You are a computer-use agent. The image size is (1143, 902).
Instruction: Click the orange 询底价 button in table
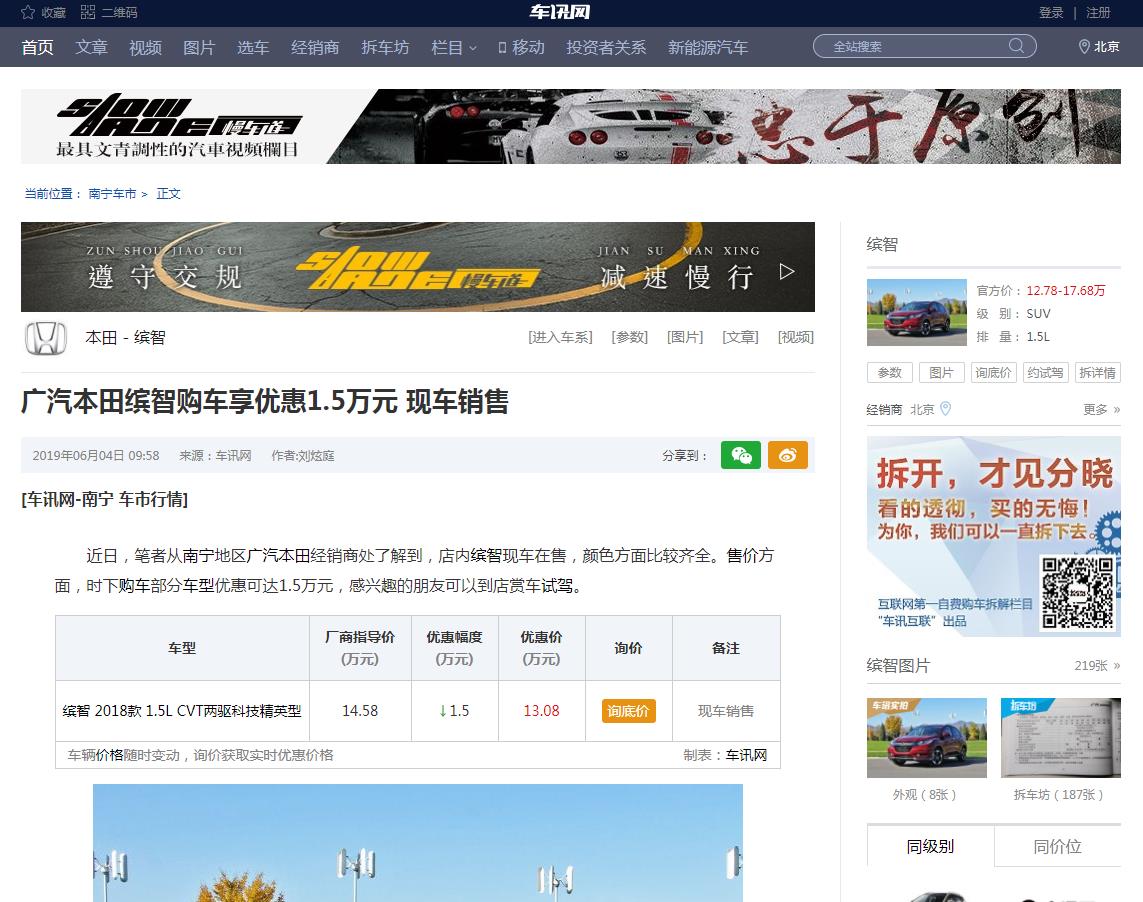coord(628,711)
